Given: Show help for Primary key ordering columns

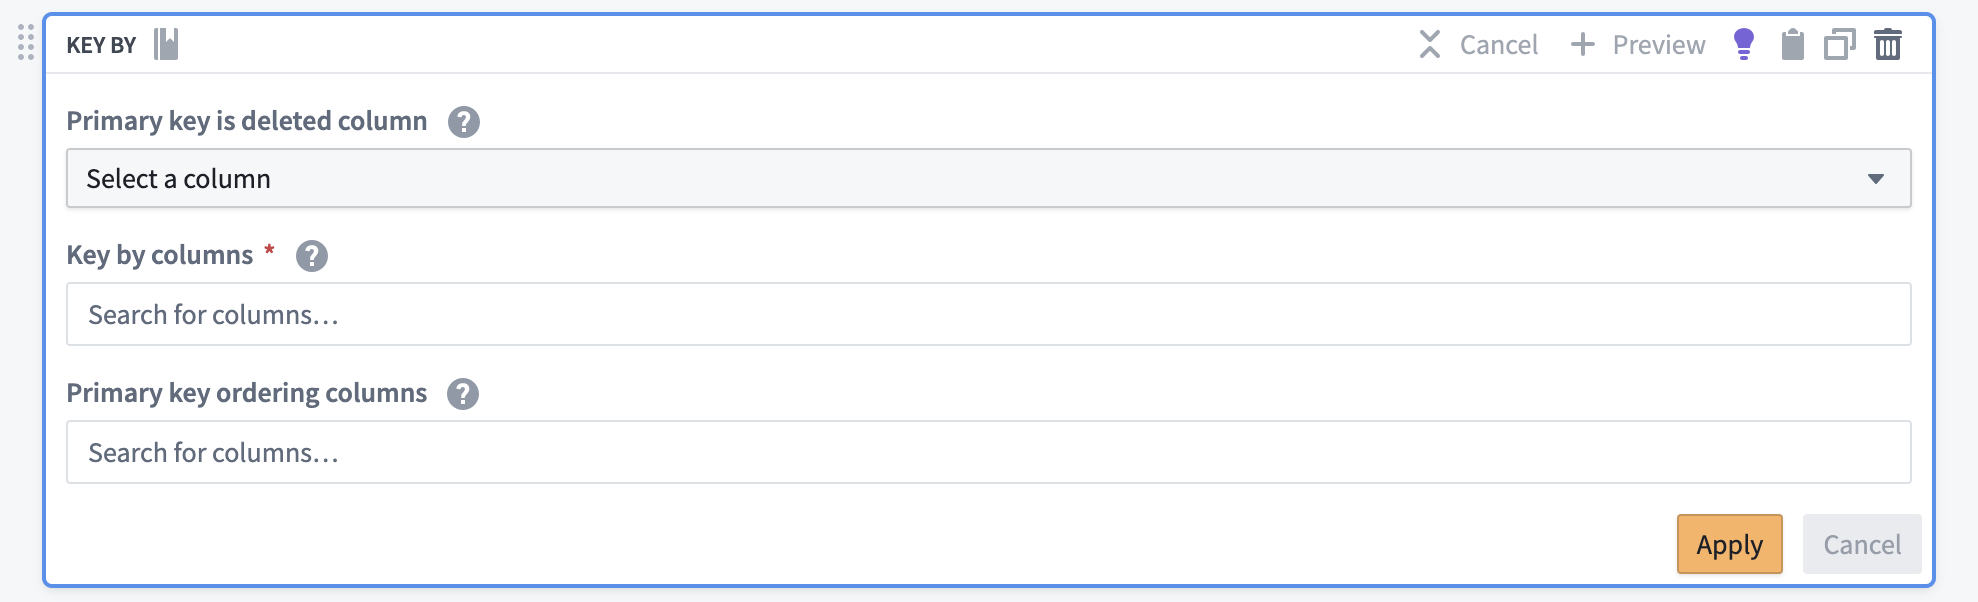Looking at the screenshot, I should click(463, 394).
